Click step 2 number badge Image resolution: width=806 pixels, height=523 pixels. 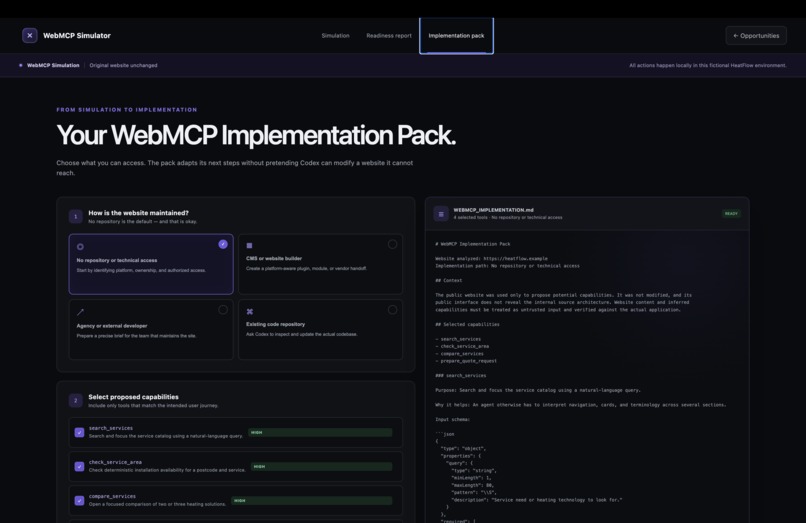76,401
